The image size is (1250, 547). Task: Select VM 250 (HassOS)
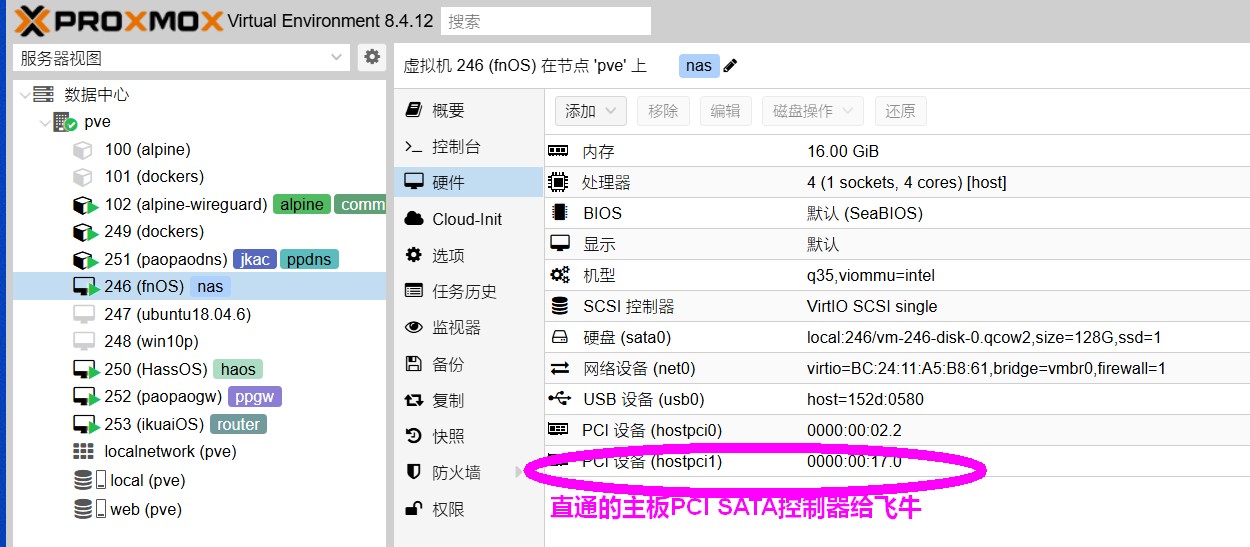tap(156, 369)
